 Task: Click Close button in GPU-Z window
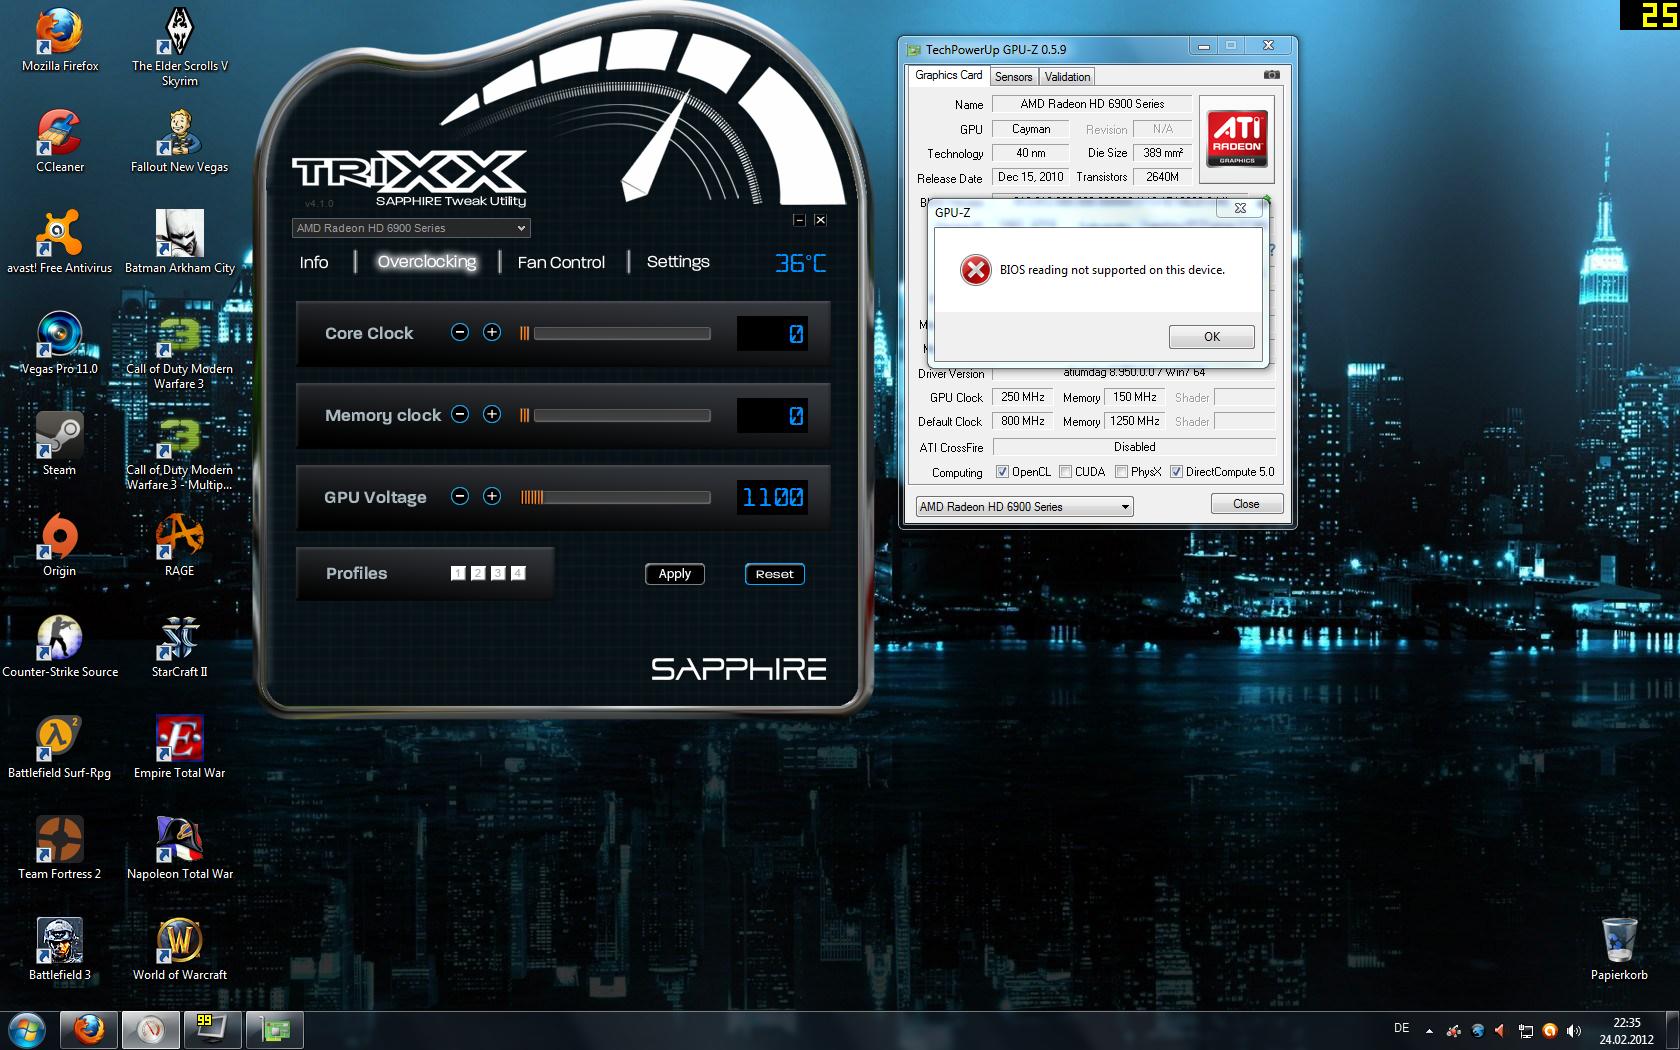click(1247, 504)
